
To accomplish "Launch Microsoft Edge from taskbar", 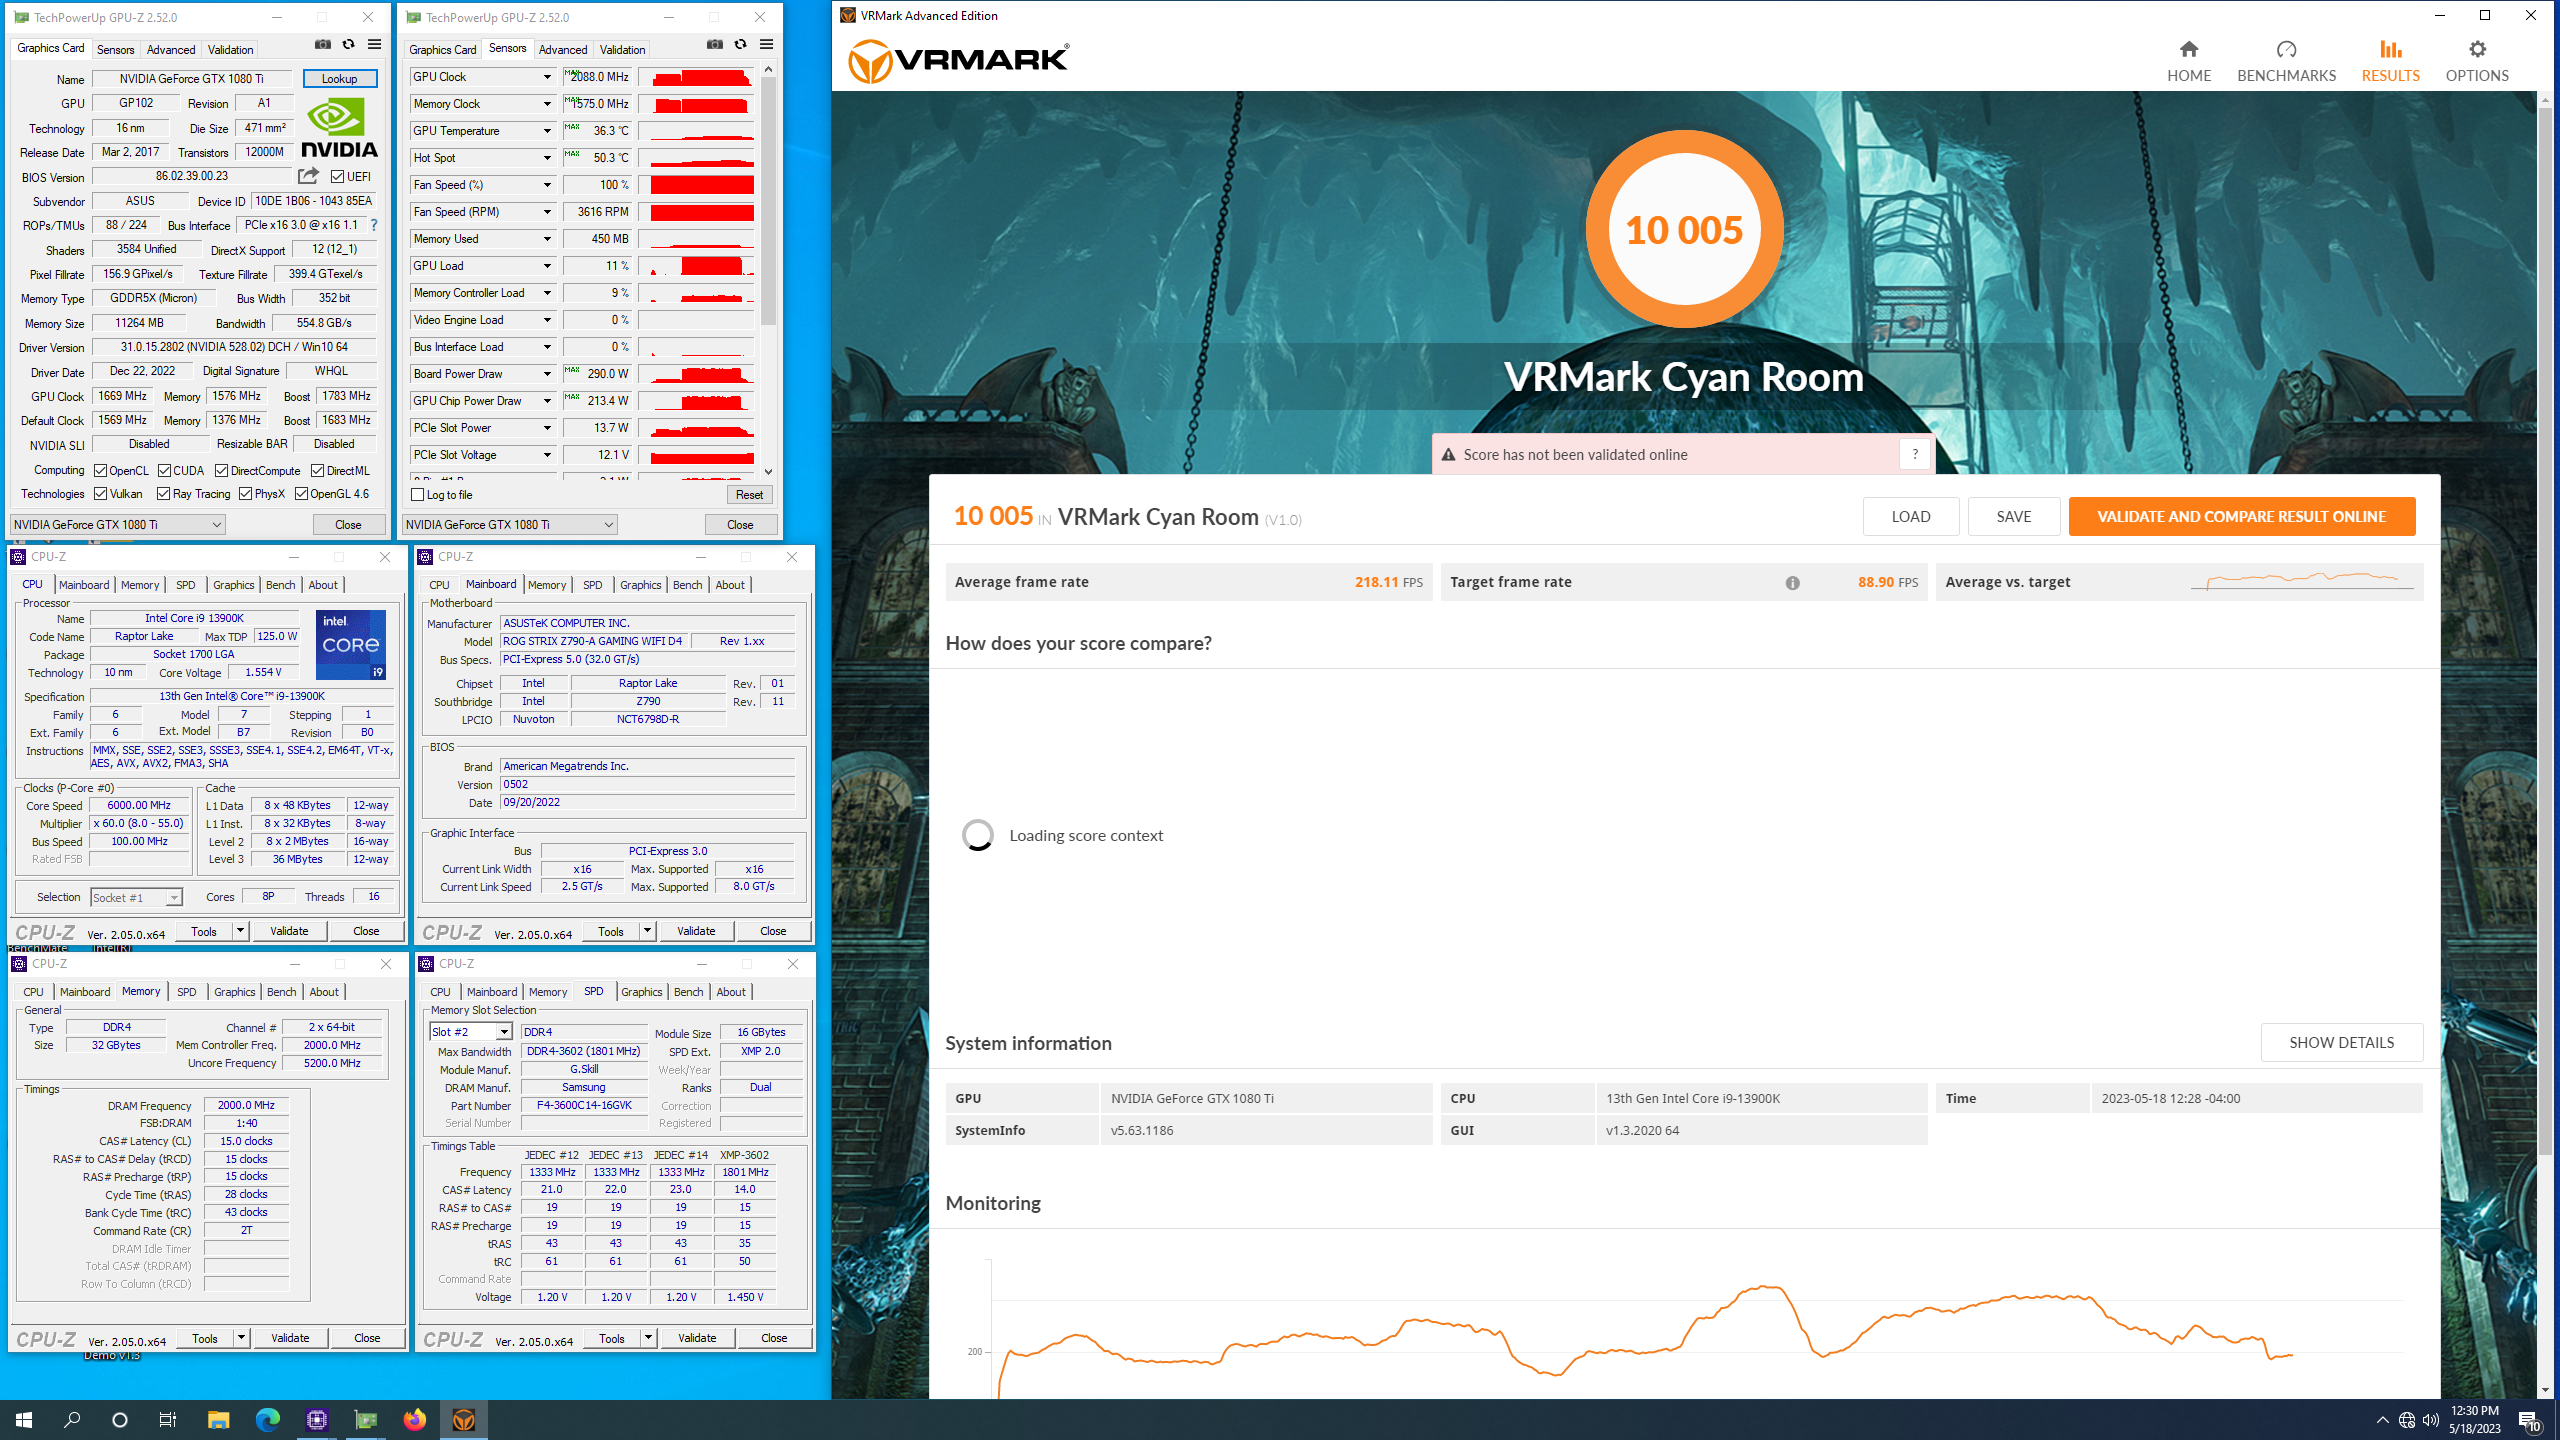I will (x=267, y=1419).
